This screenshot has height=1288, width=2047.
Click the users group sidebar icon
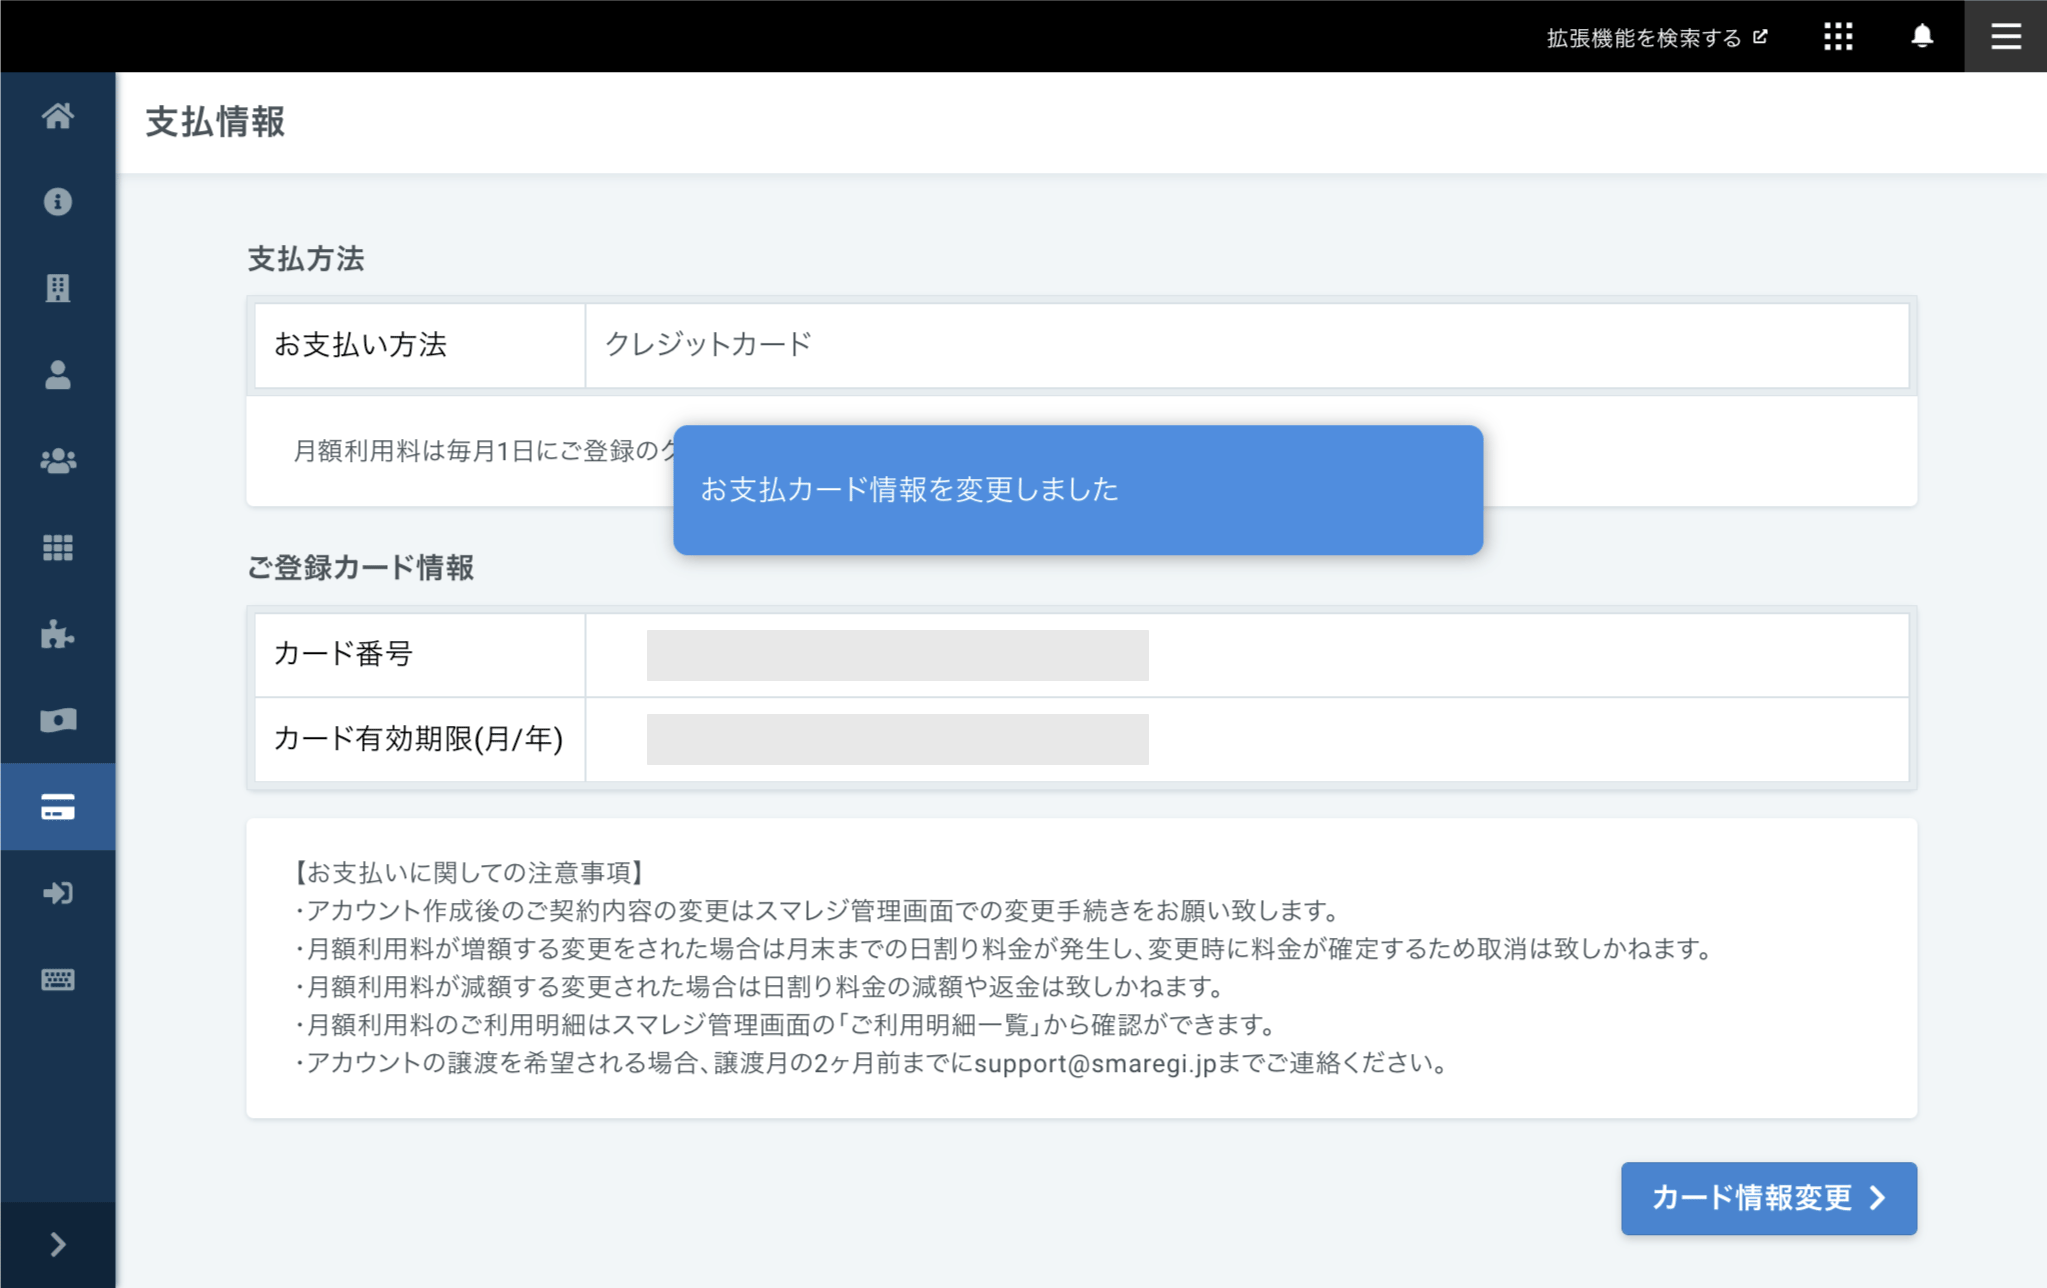point(58,461)
